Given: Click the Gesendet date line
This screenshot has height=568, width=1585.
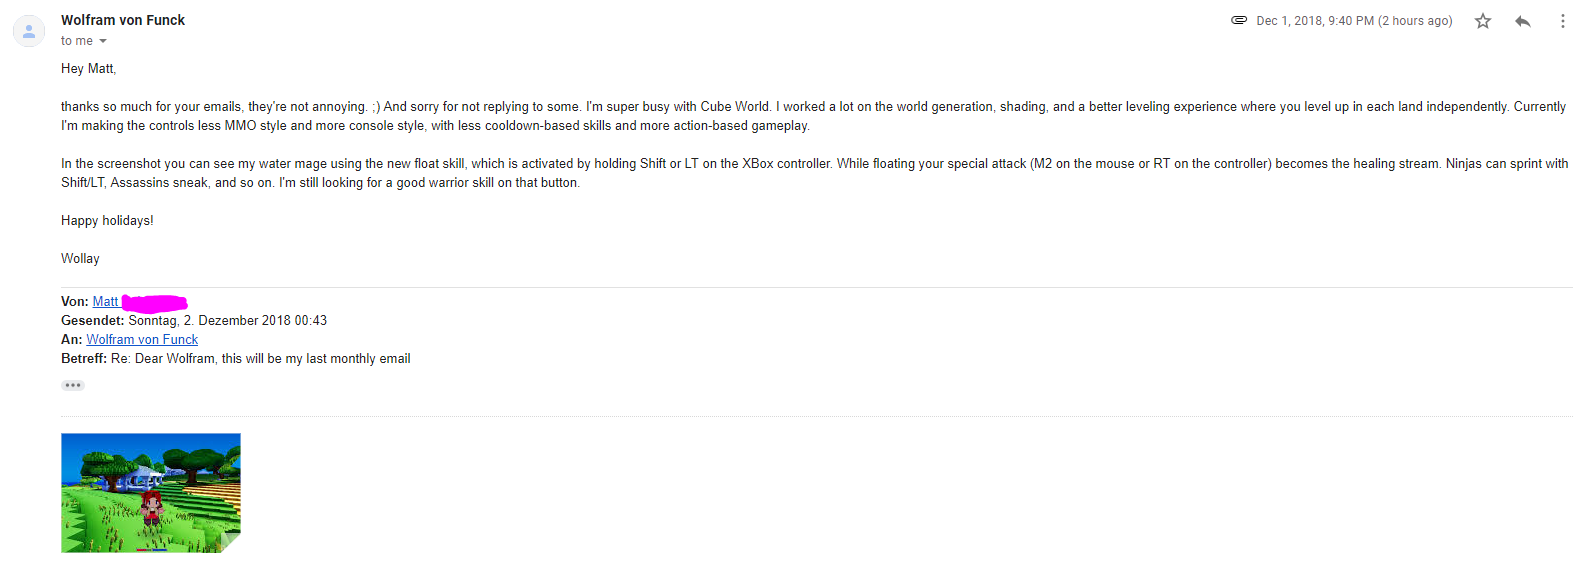Looking at the screenshot, I should tap(227, 321).
